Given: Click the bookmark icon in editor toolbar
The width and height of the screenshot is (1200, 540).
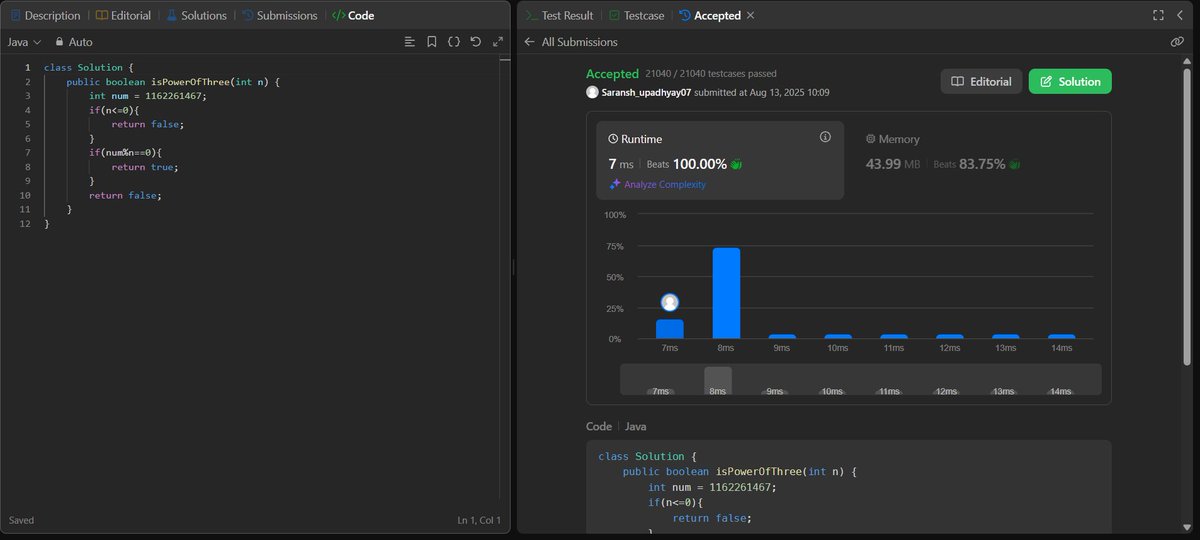Looking at the screenshot, I should click(x=431, y=42).
